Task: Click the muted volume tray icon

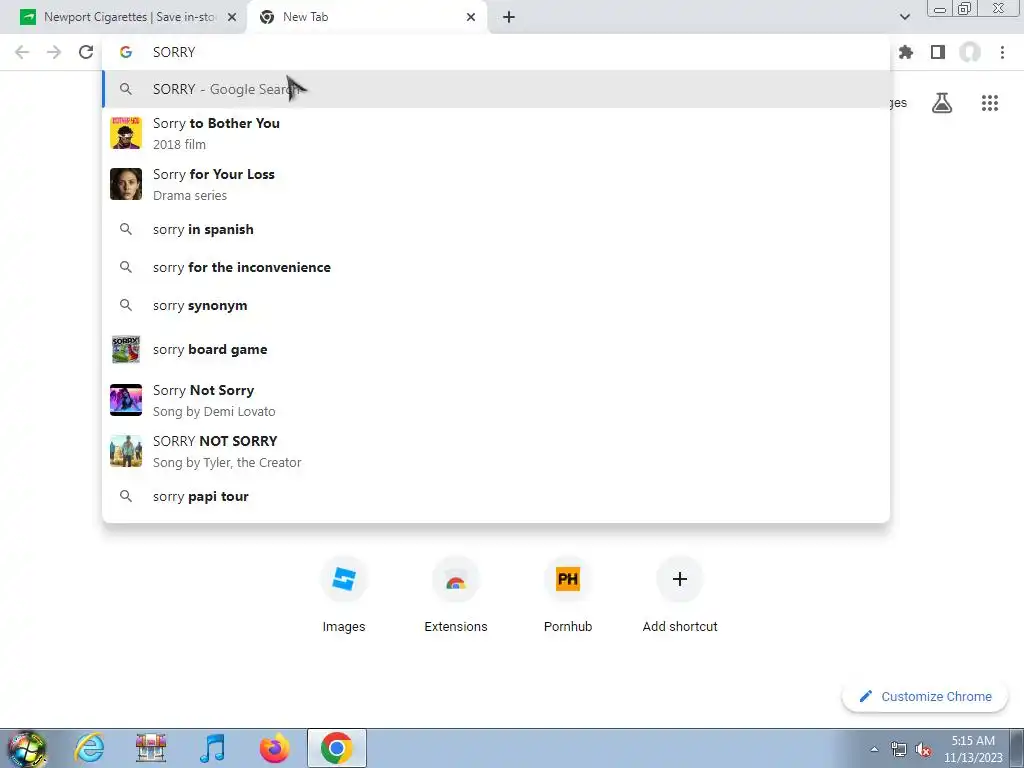Action: pos(923,750)
